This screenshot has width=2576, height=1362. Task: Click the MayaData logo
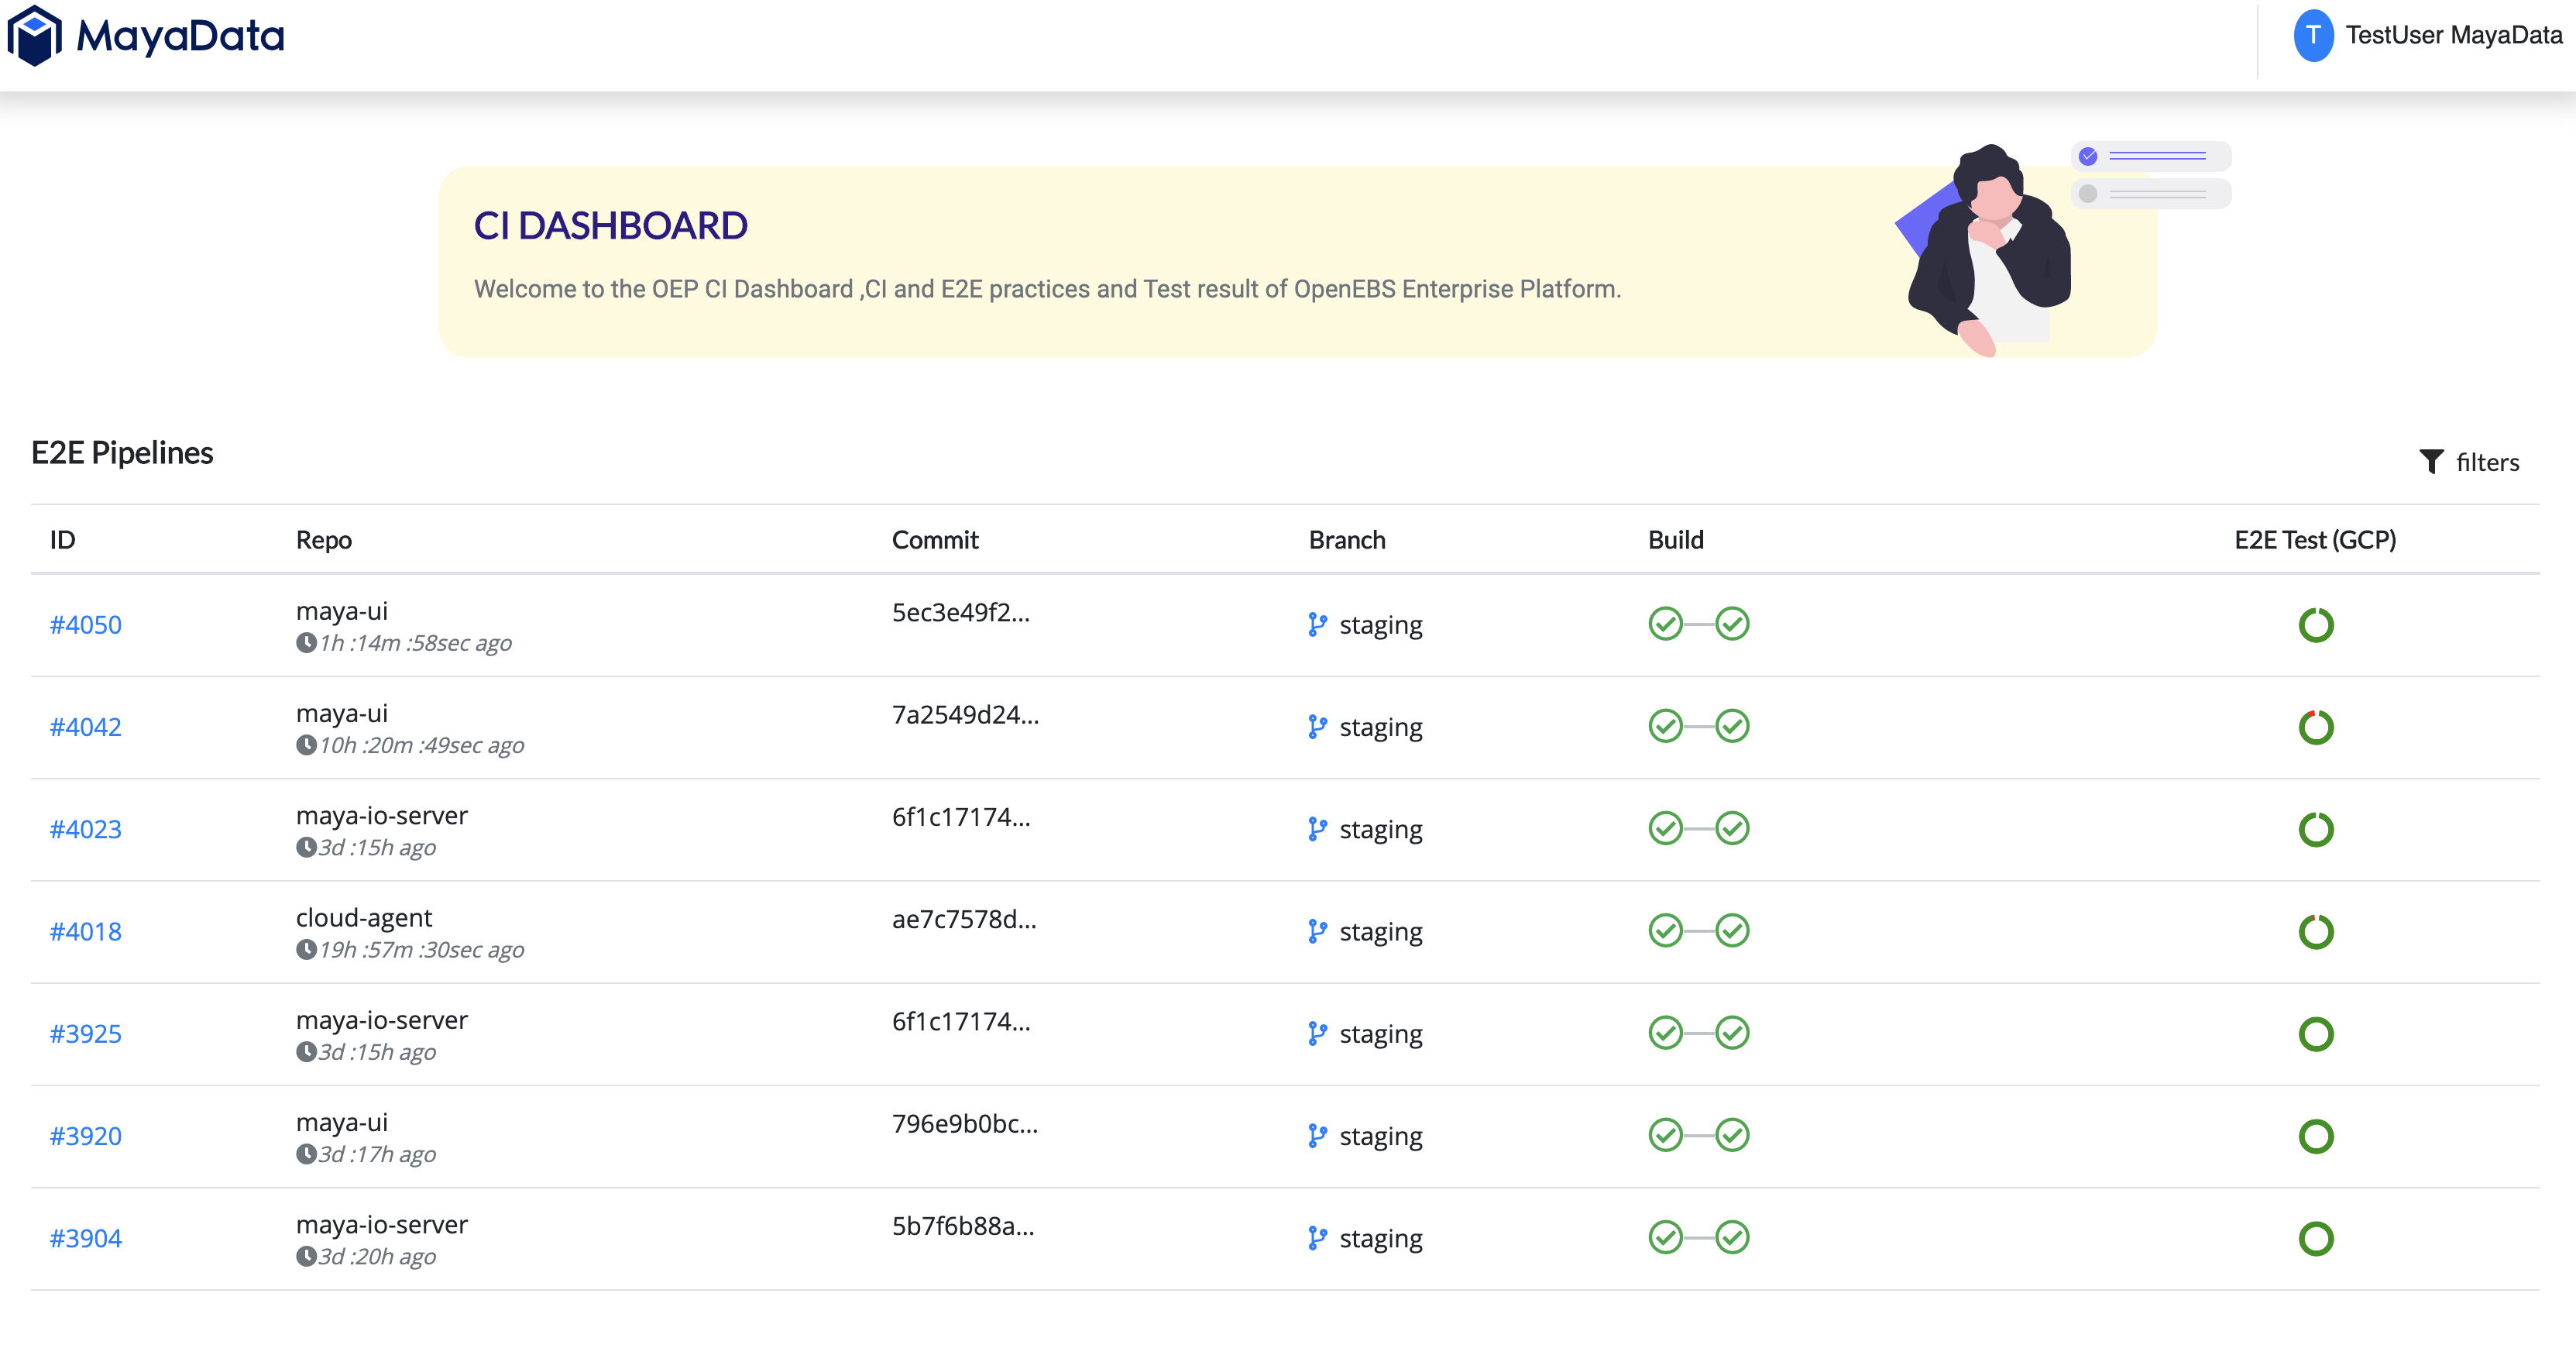[x=146, y=36]
